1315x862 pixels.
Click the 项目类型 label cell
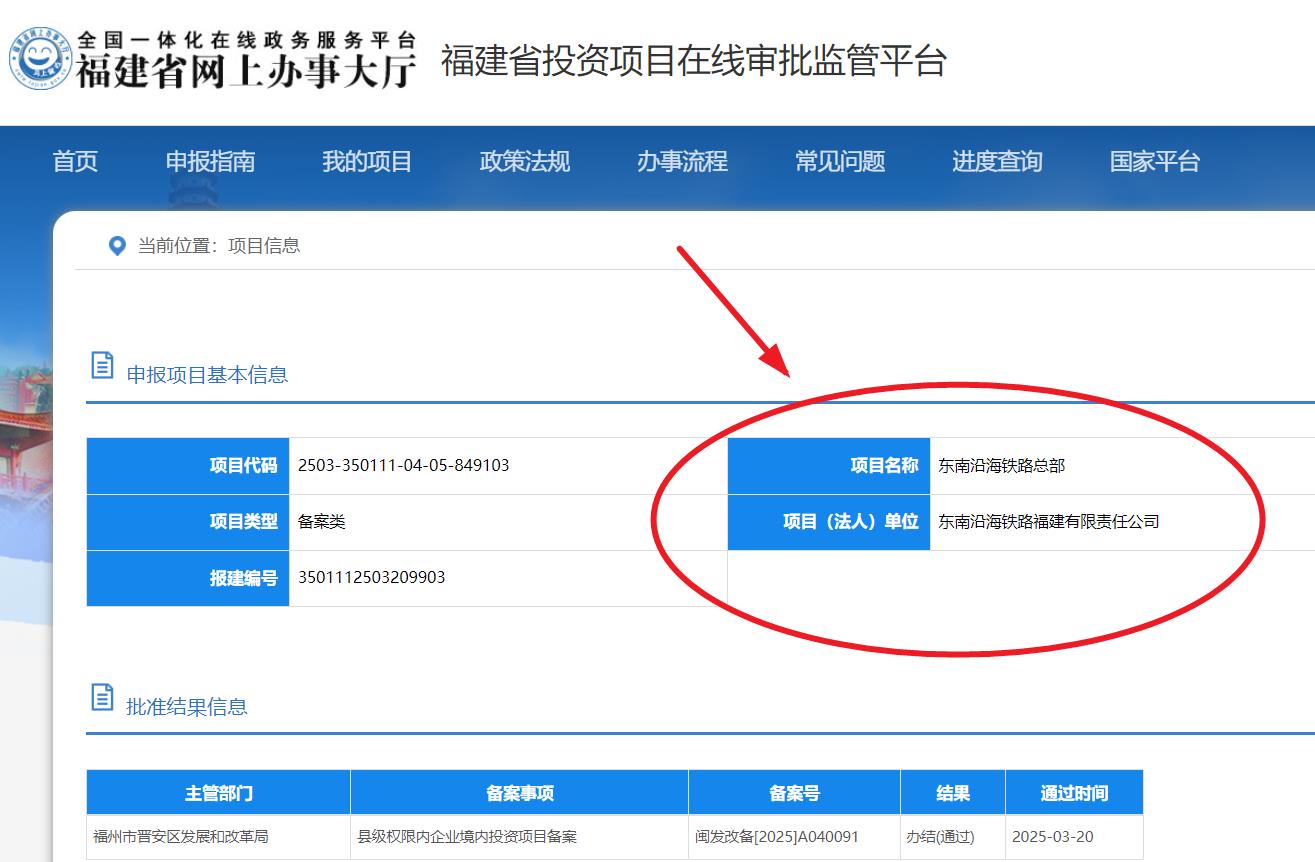tap(188, 521)
